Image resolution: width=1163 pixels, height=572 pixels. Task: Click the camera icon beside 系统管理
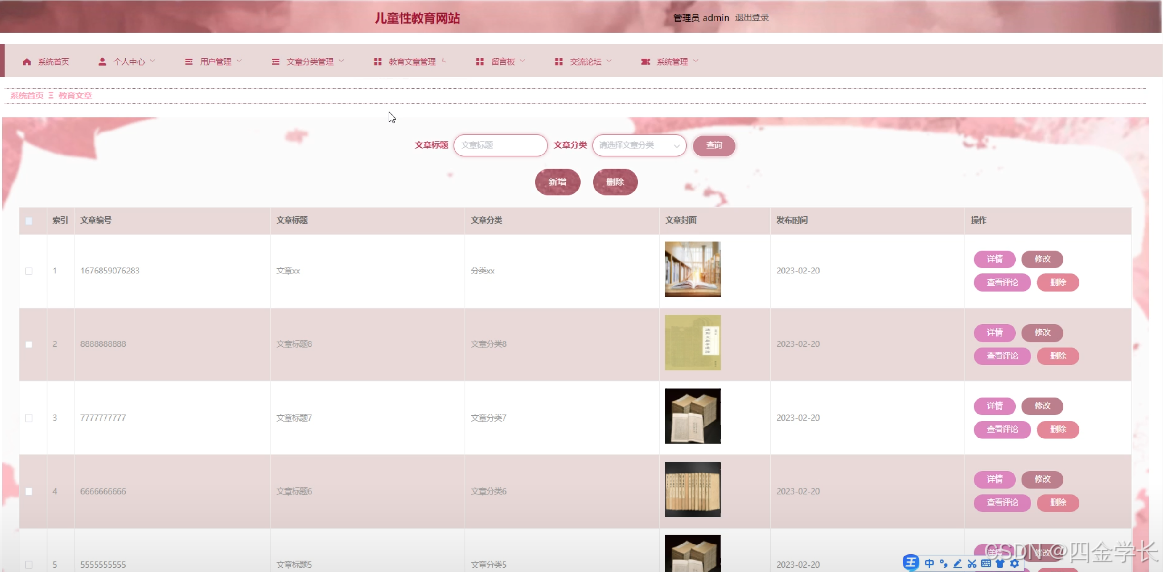pos(645,62)
